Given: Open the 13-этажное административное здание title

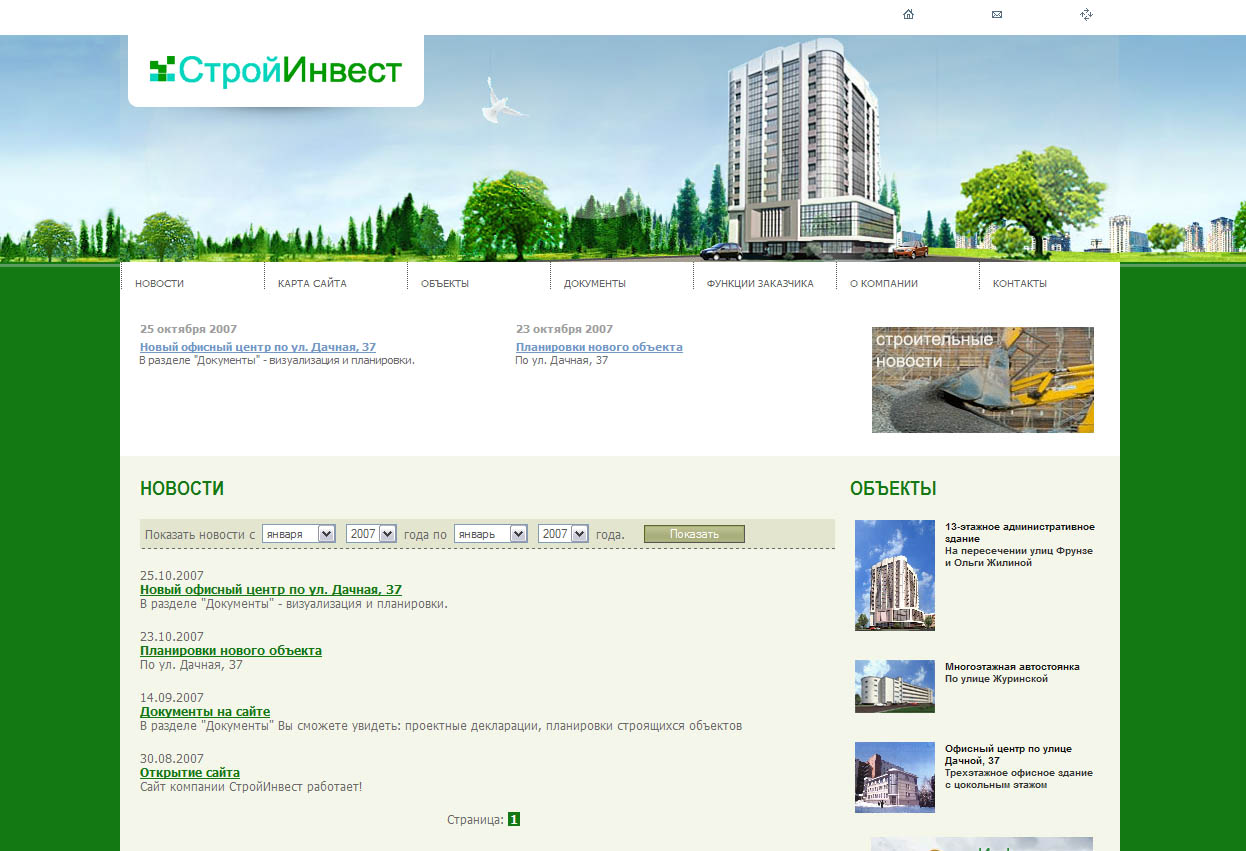Looking at the screenshot, I should point(1020,533).
